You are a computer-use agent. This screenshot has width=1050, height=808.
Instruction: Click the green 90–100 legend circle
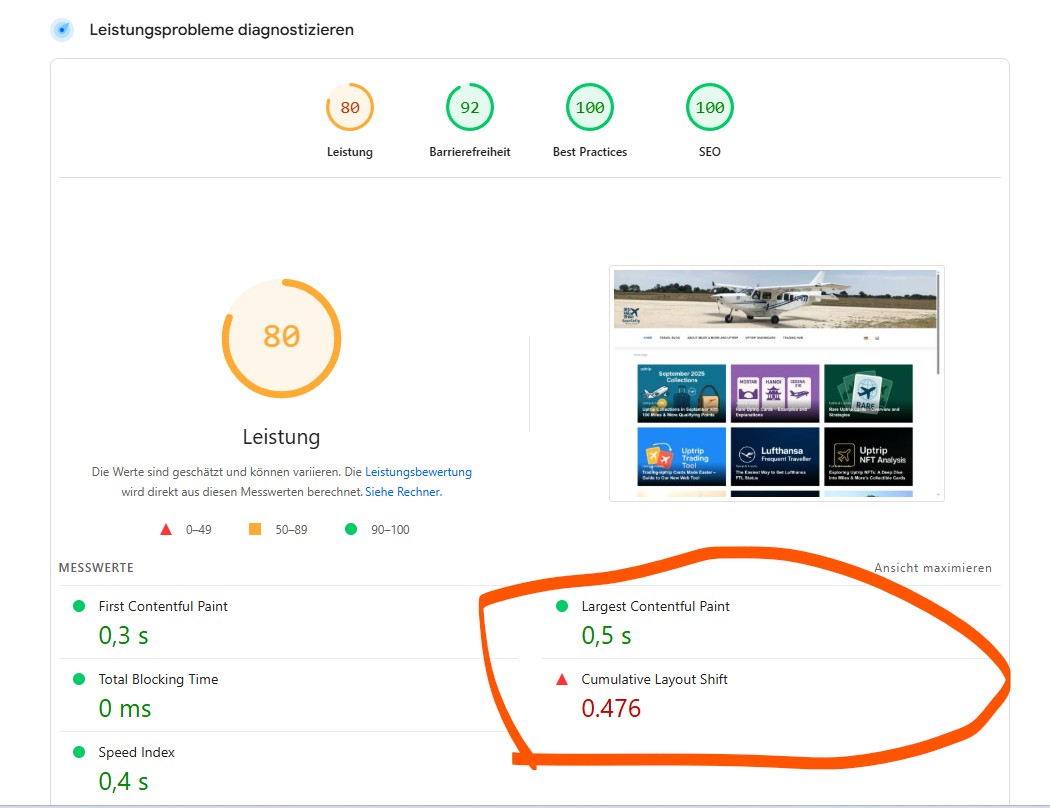pos(351,530)
